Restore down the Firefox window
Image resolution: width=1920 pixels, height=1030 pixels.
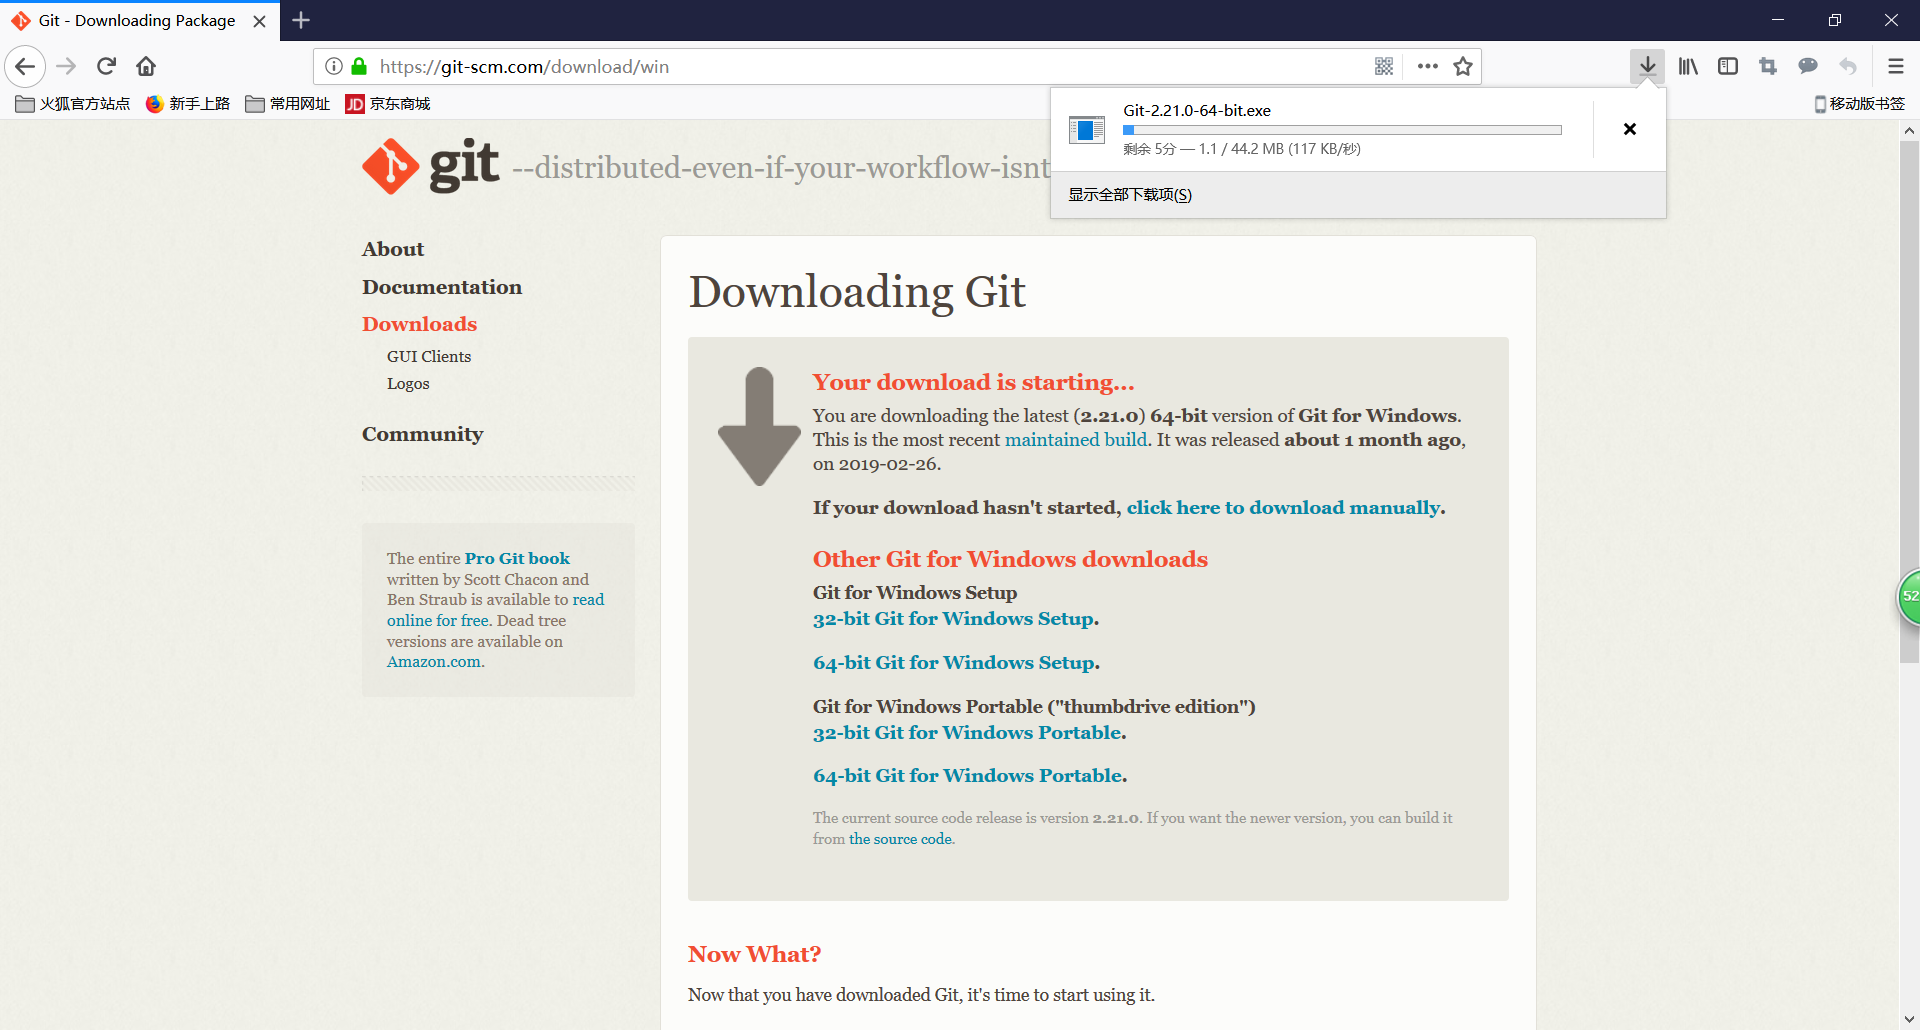(x=1834, y=20)
